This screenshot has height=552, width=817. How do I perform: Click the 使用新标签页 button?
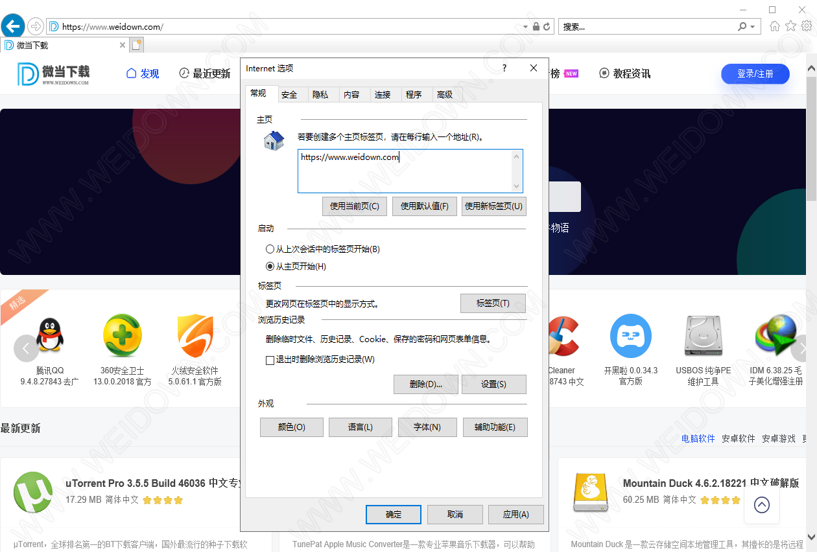tap(493, 206)
